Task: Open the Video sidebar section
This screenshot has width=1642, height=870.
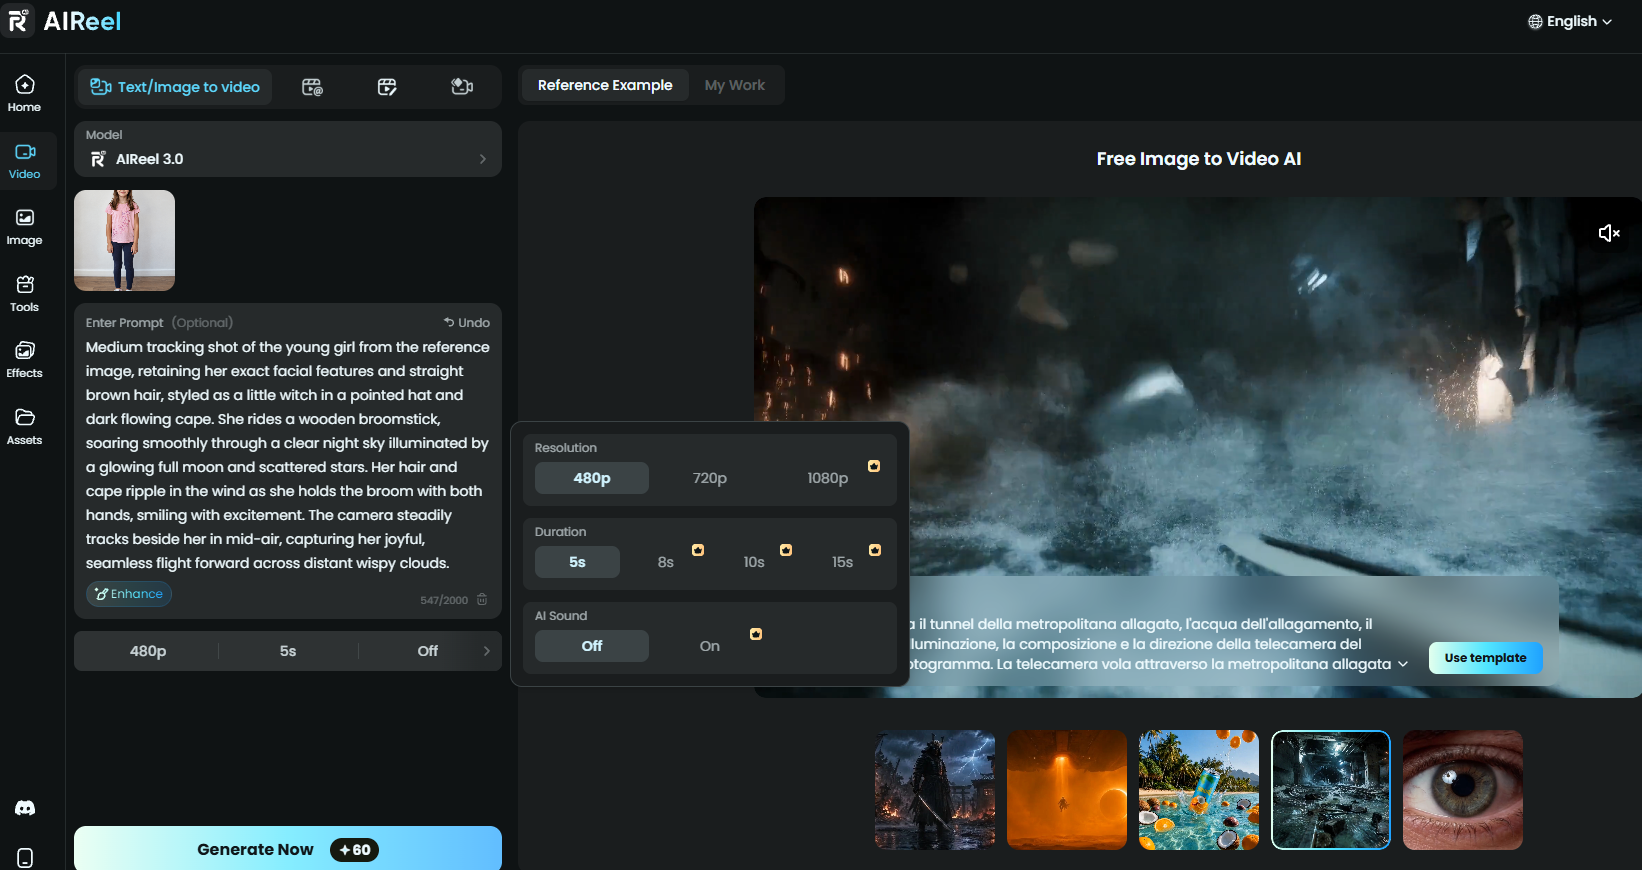Action: (x=25, y=161)
